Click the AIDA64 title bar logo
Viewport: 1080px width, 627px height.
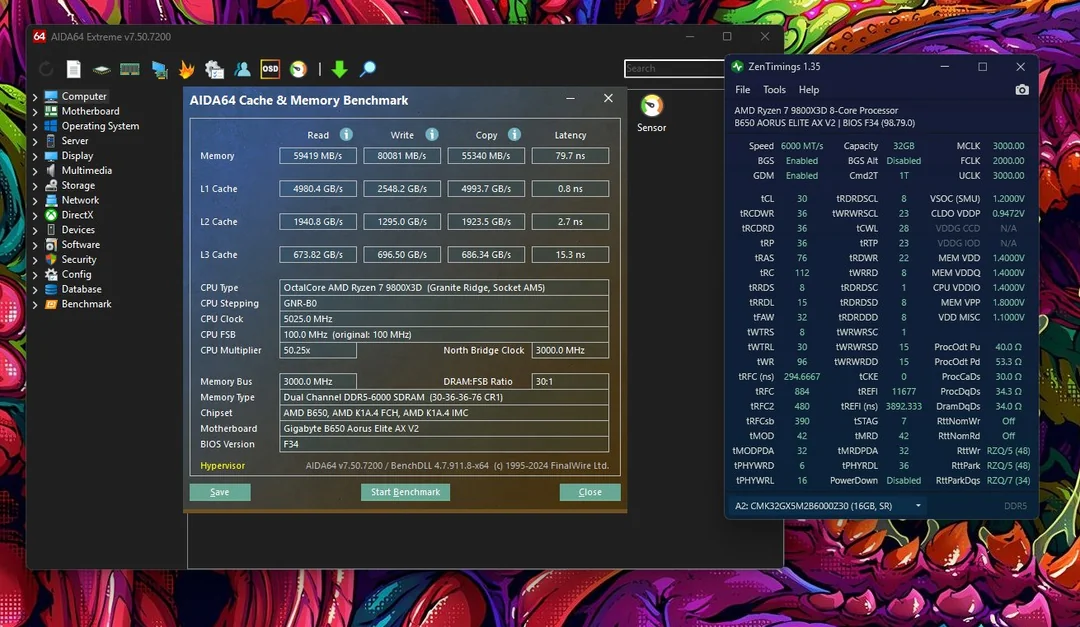pos(39,37)
